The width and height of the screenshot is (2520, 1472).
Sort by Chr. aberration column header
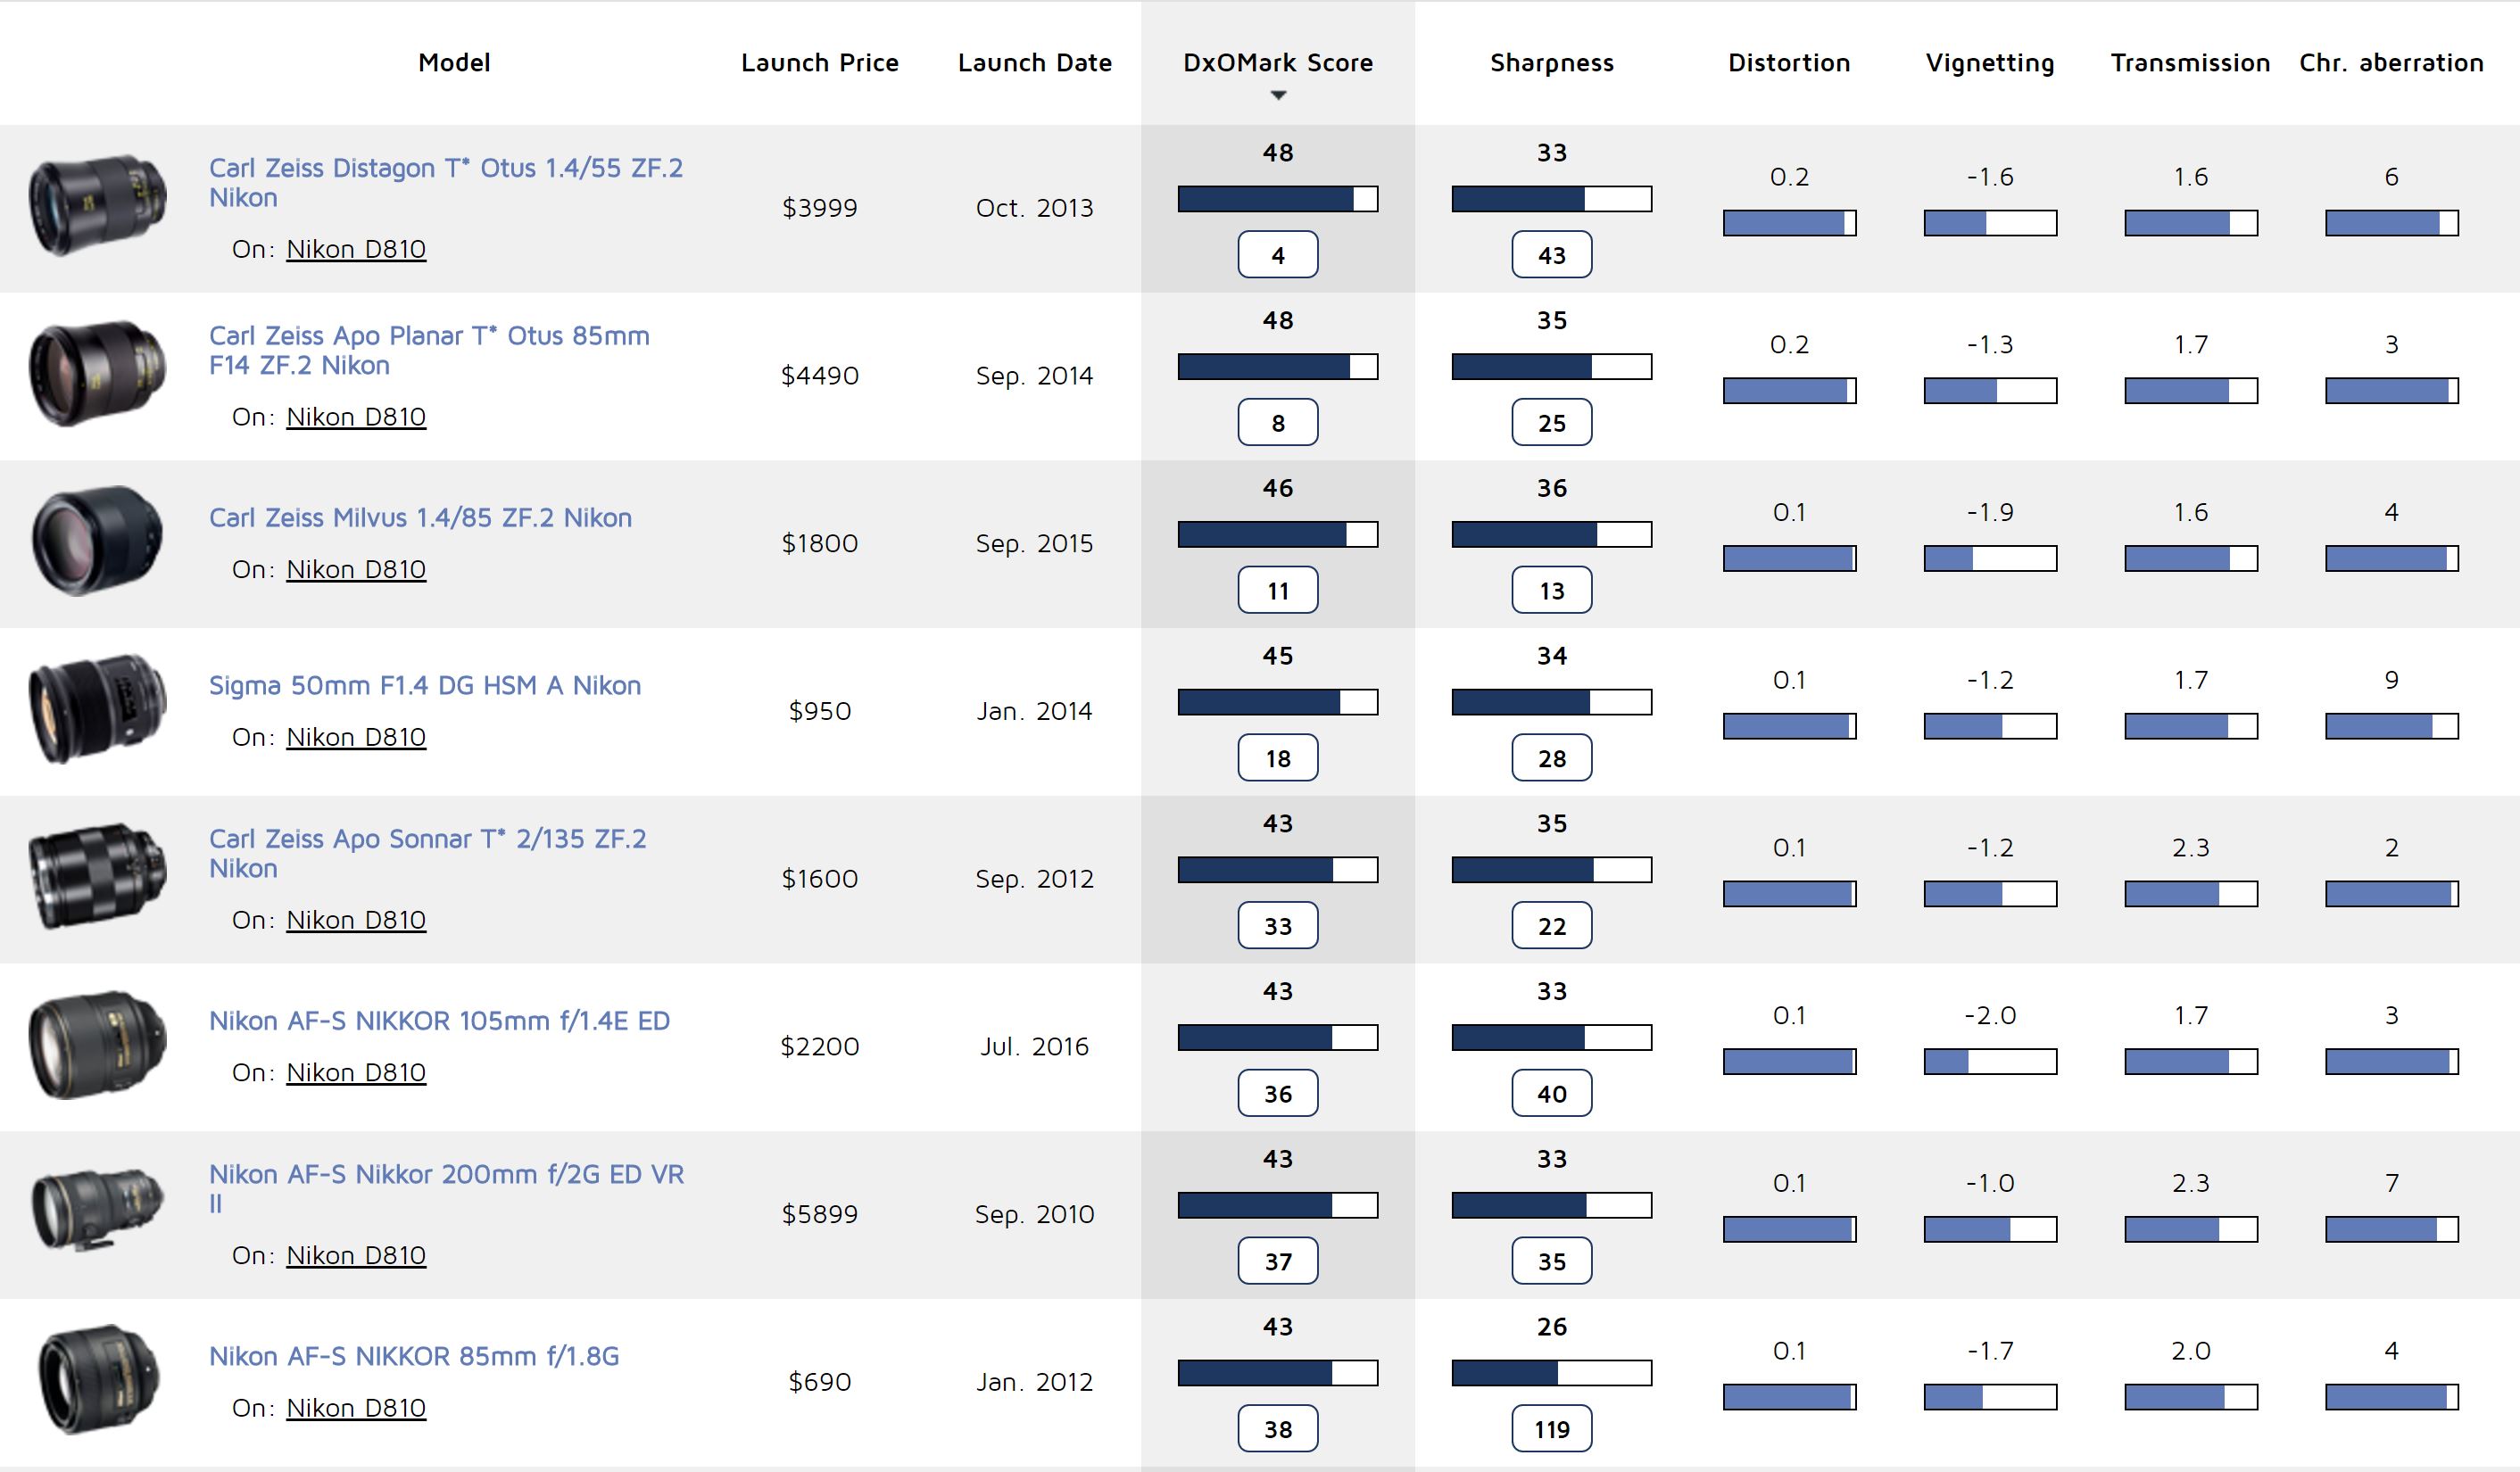coord(2390,63)
